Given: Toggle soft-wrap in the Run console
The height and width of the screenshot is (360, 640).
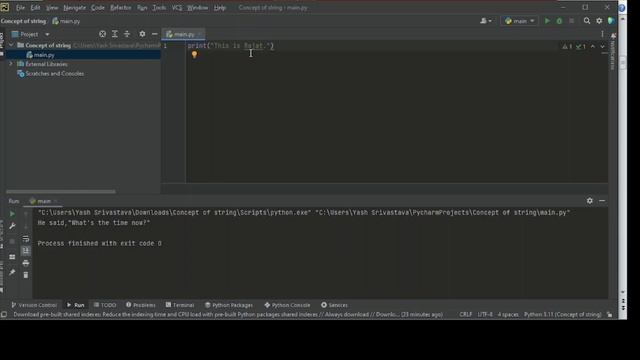Looking at the screenshot, I should [x=26, y=239].
